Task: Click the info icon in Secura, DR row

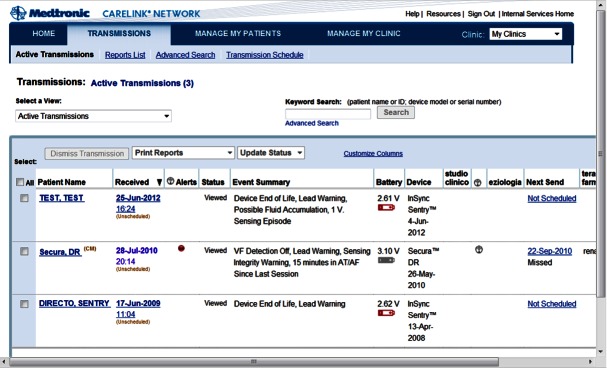Action: click(479, 250)
